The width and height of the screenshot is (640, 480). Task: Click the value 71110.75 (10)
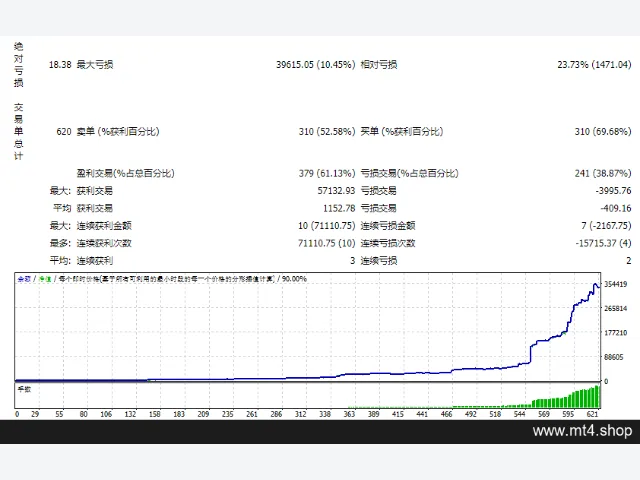(327, 243)
